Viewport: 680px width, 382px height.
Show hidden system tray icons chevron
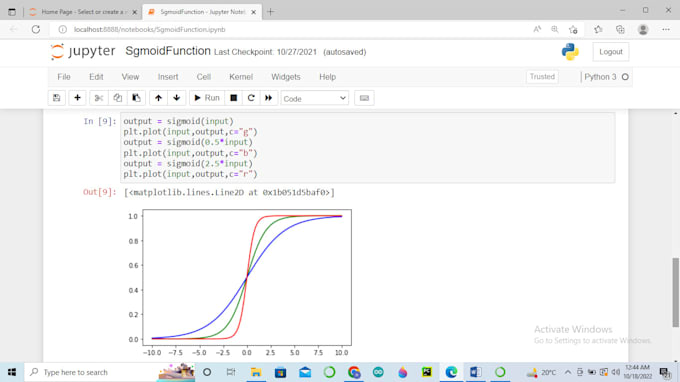tap(568, 372)
